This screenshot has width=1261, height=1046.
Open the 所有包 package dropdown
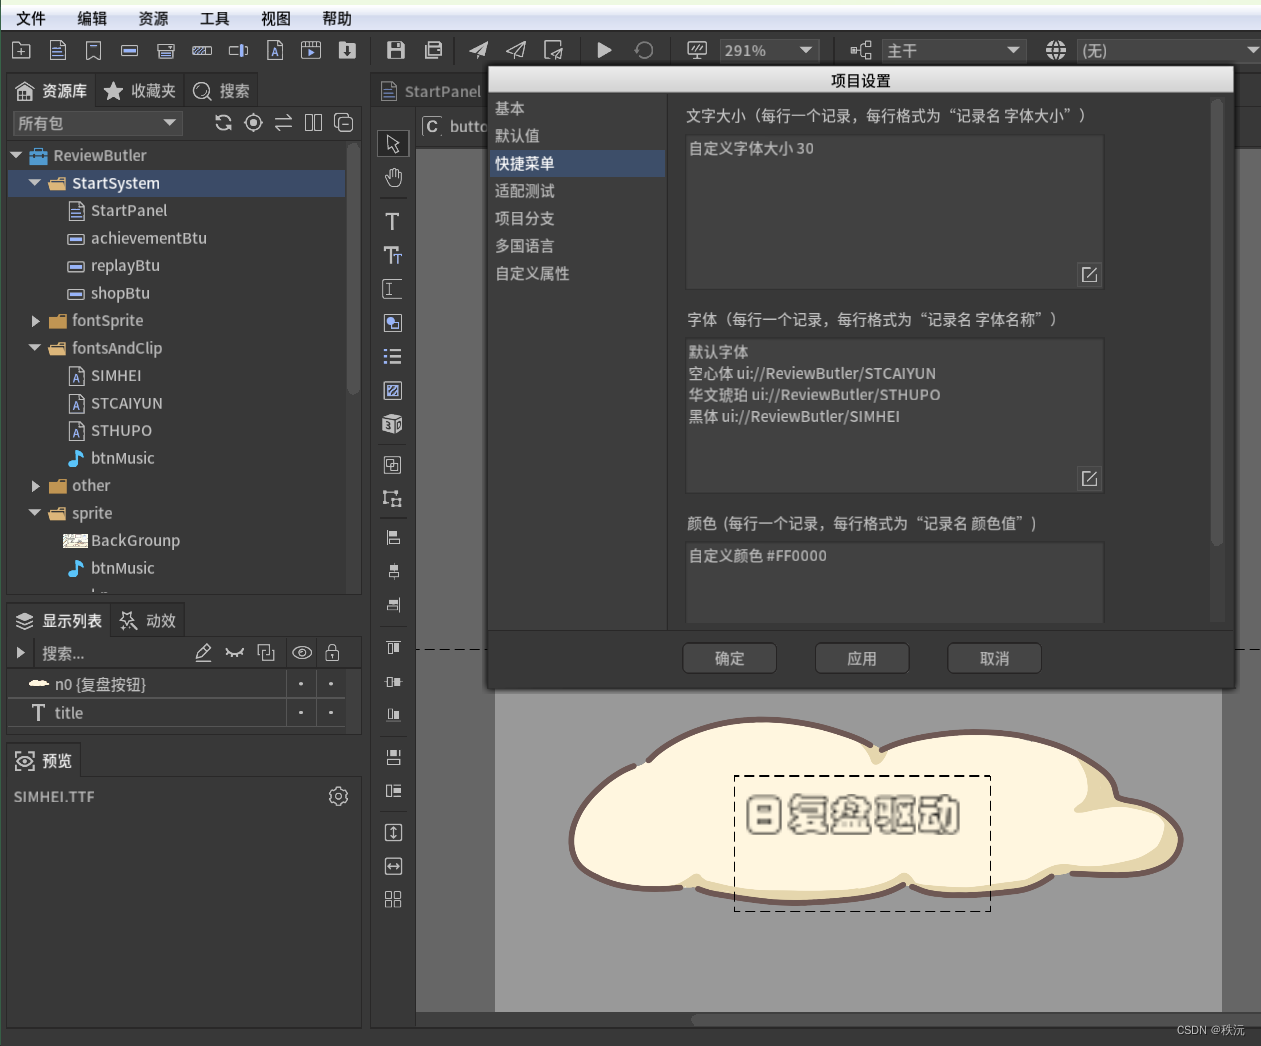tap(97, 123)
